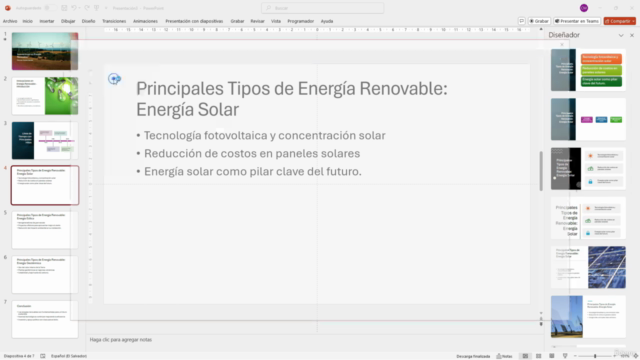The image size is (640, 360).
Task: Click the vertical scrollbar of slide editor
Action: click(x=541, y=171)
